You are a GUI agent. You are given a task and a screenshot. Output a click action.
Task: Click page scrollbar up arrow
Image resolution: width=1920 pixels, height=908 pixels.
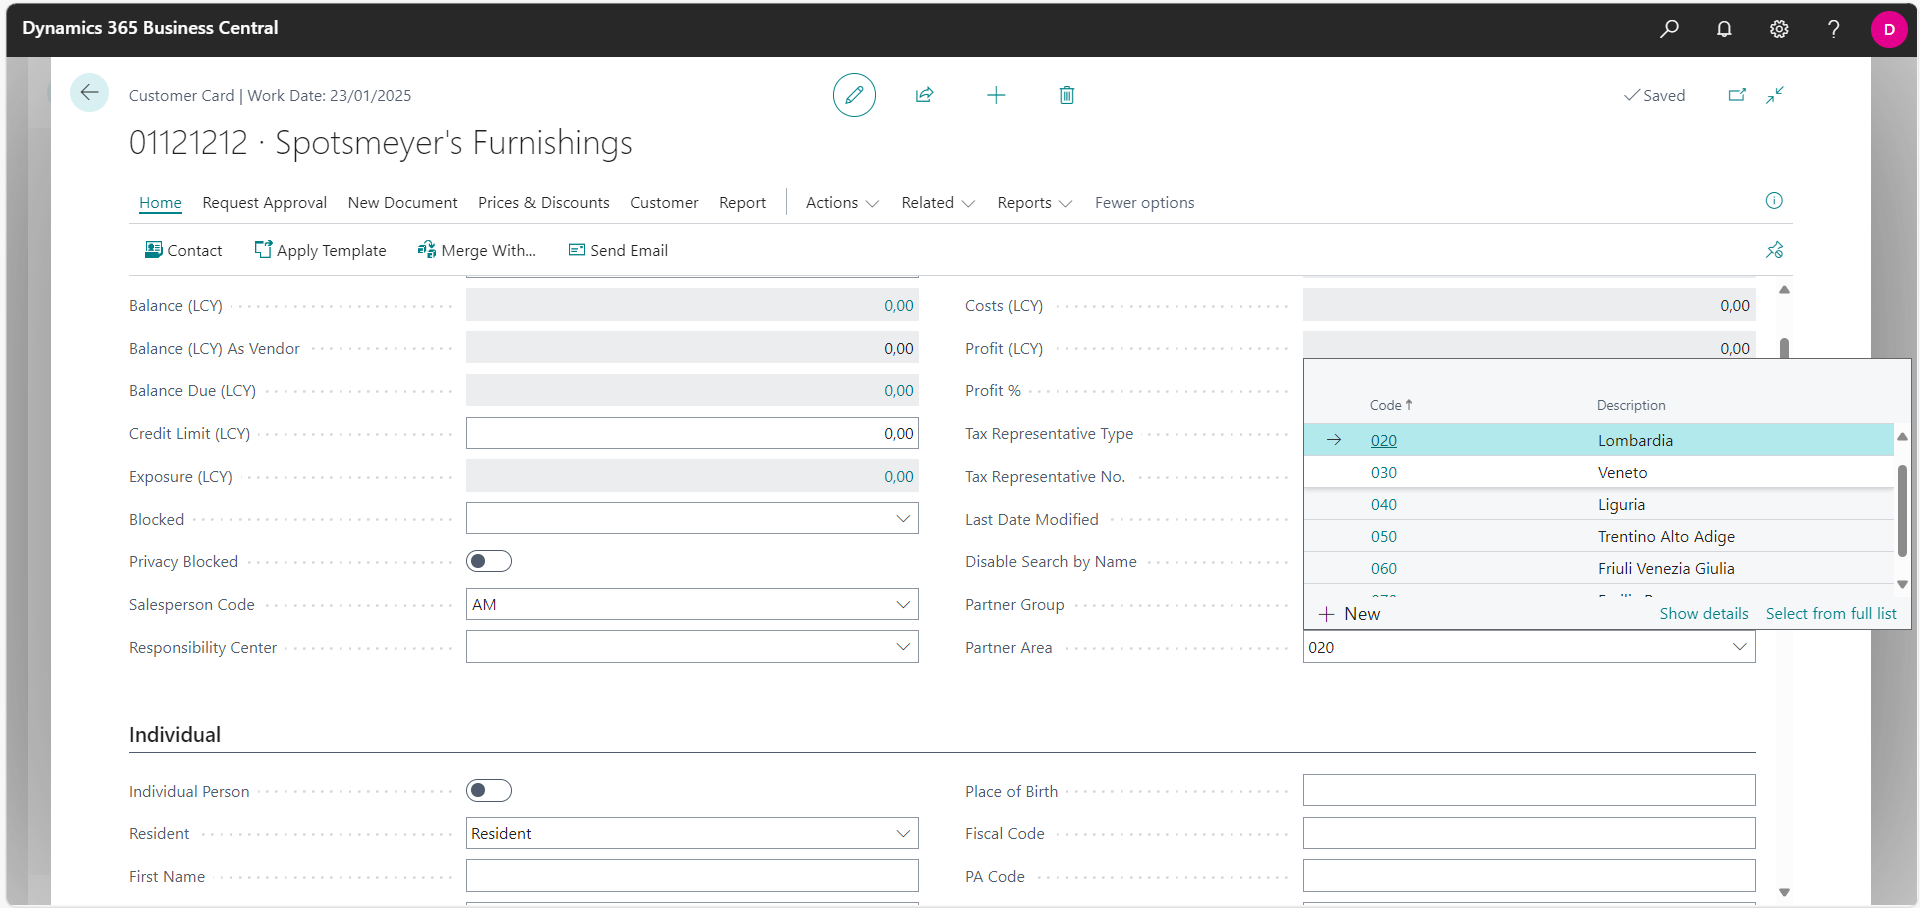pos(1784,290)
